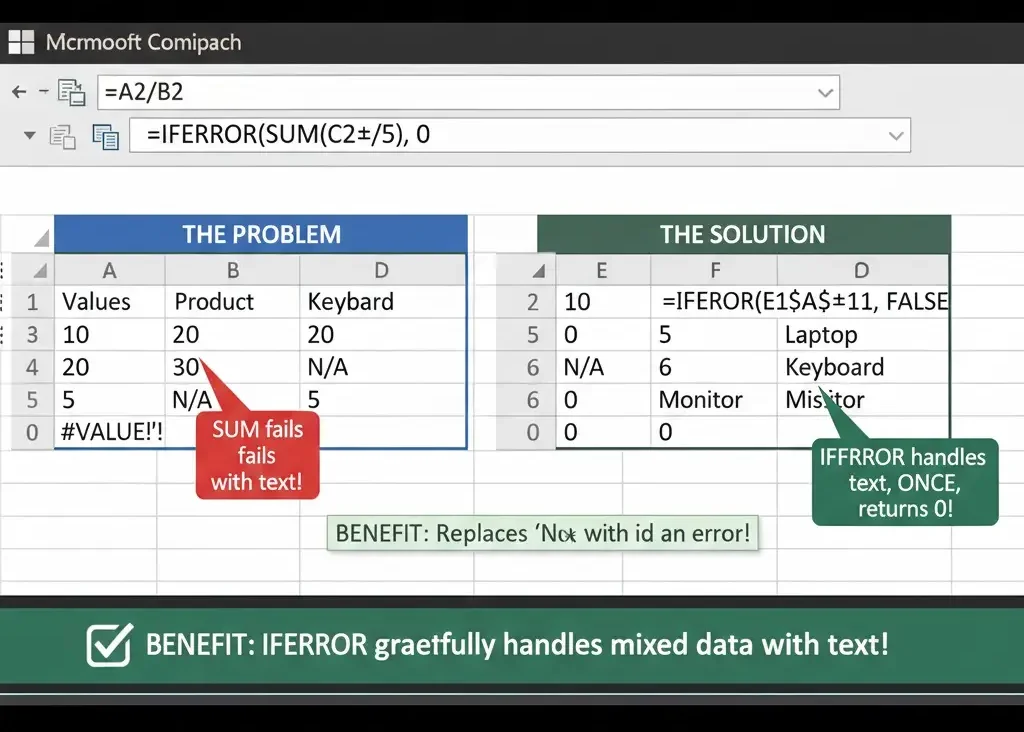Click the icon directly left of IFERROR formula field
This screenshot has width=1024, height=732.
105,136
